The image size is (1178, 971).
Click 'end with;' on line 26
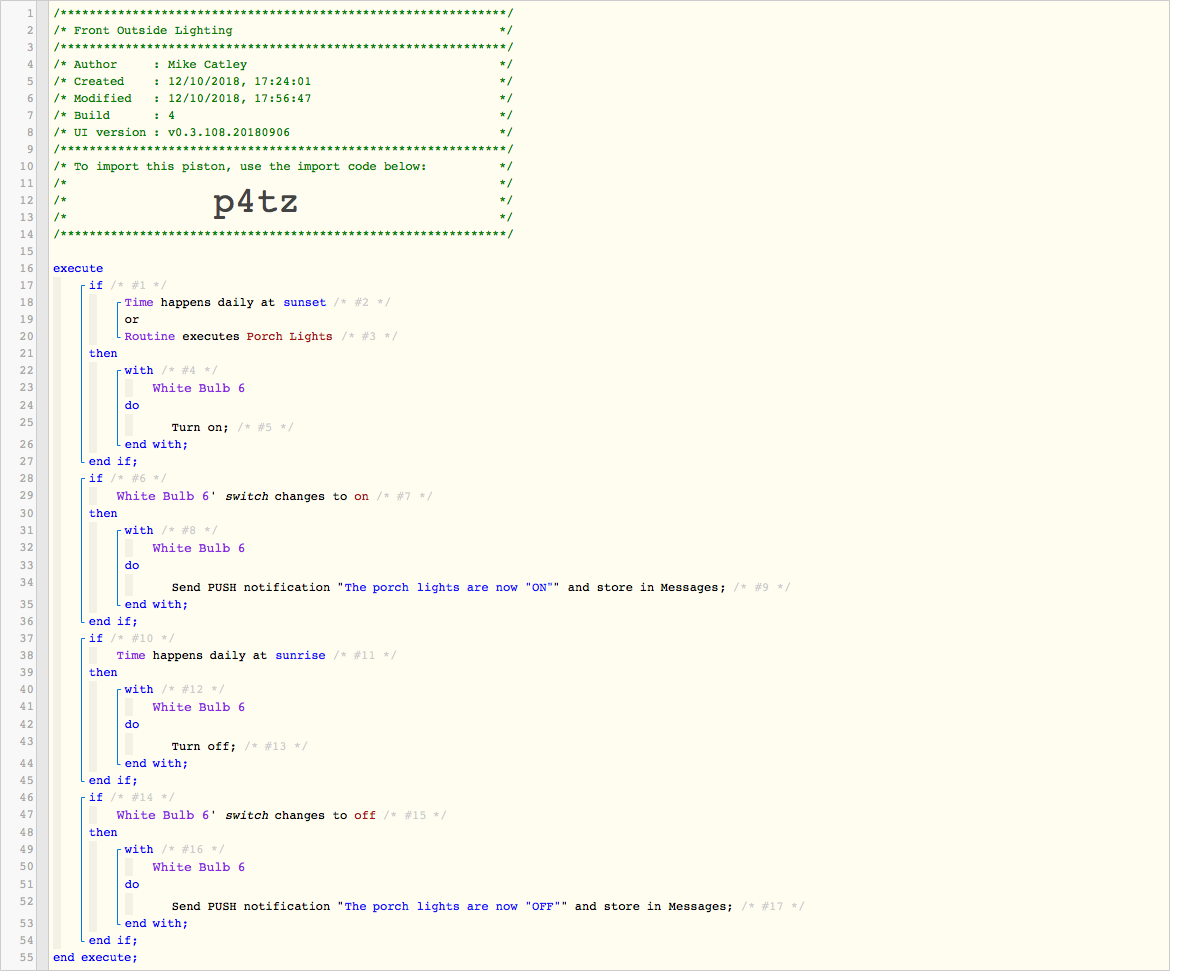[x=156, y=444]
